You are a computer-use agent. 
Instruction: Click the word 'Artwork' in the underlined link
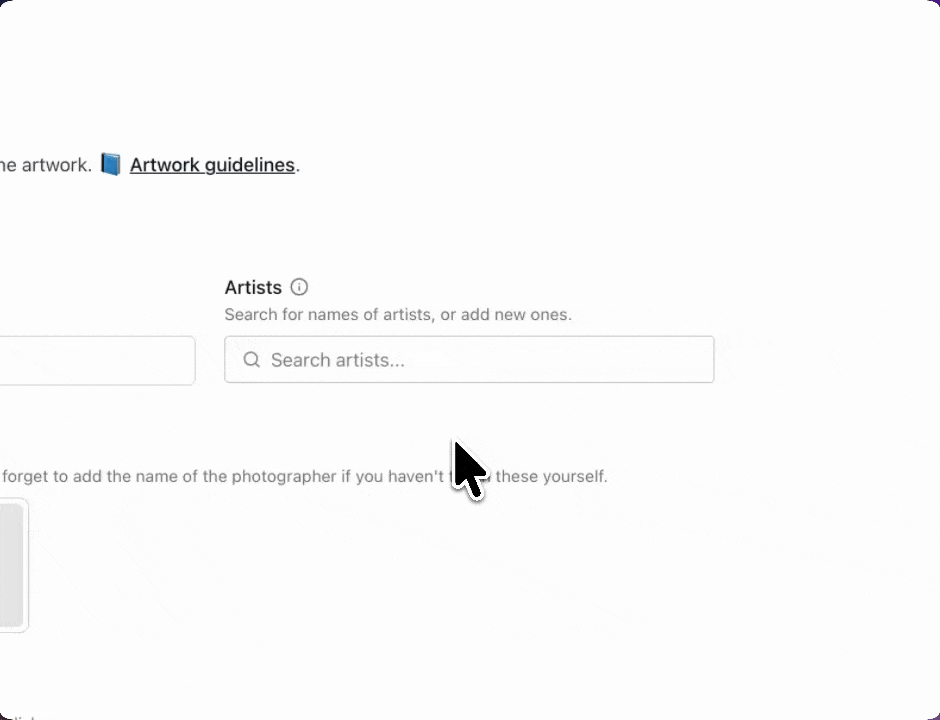(x=165, y=165)
